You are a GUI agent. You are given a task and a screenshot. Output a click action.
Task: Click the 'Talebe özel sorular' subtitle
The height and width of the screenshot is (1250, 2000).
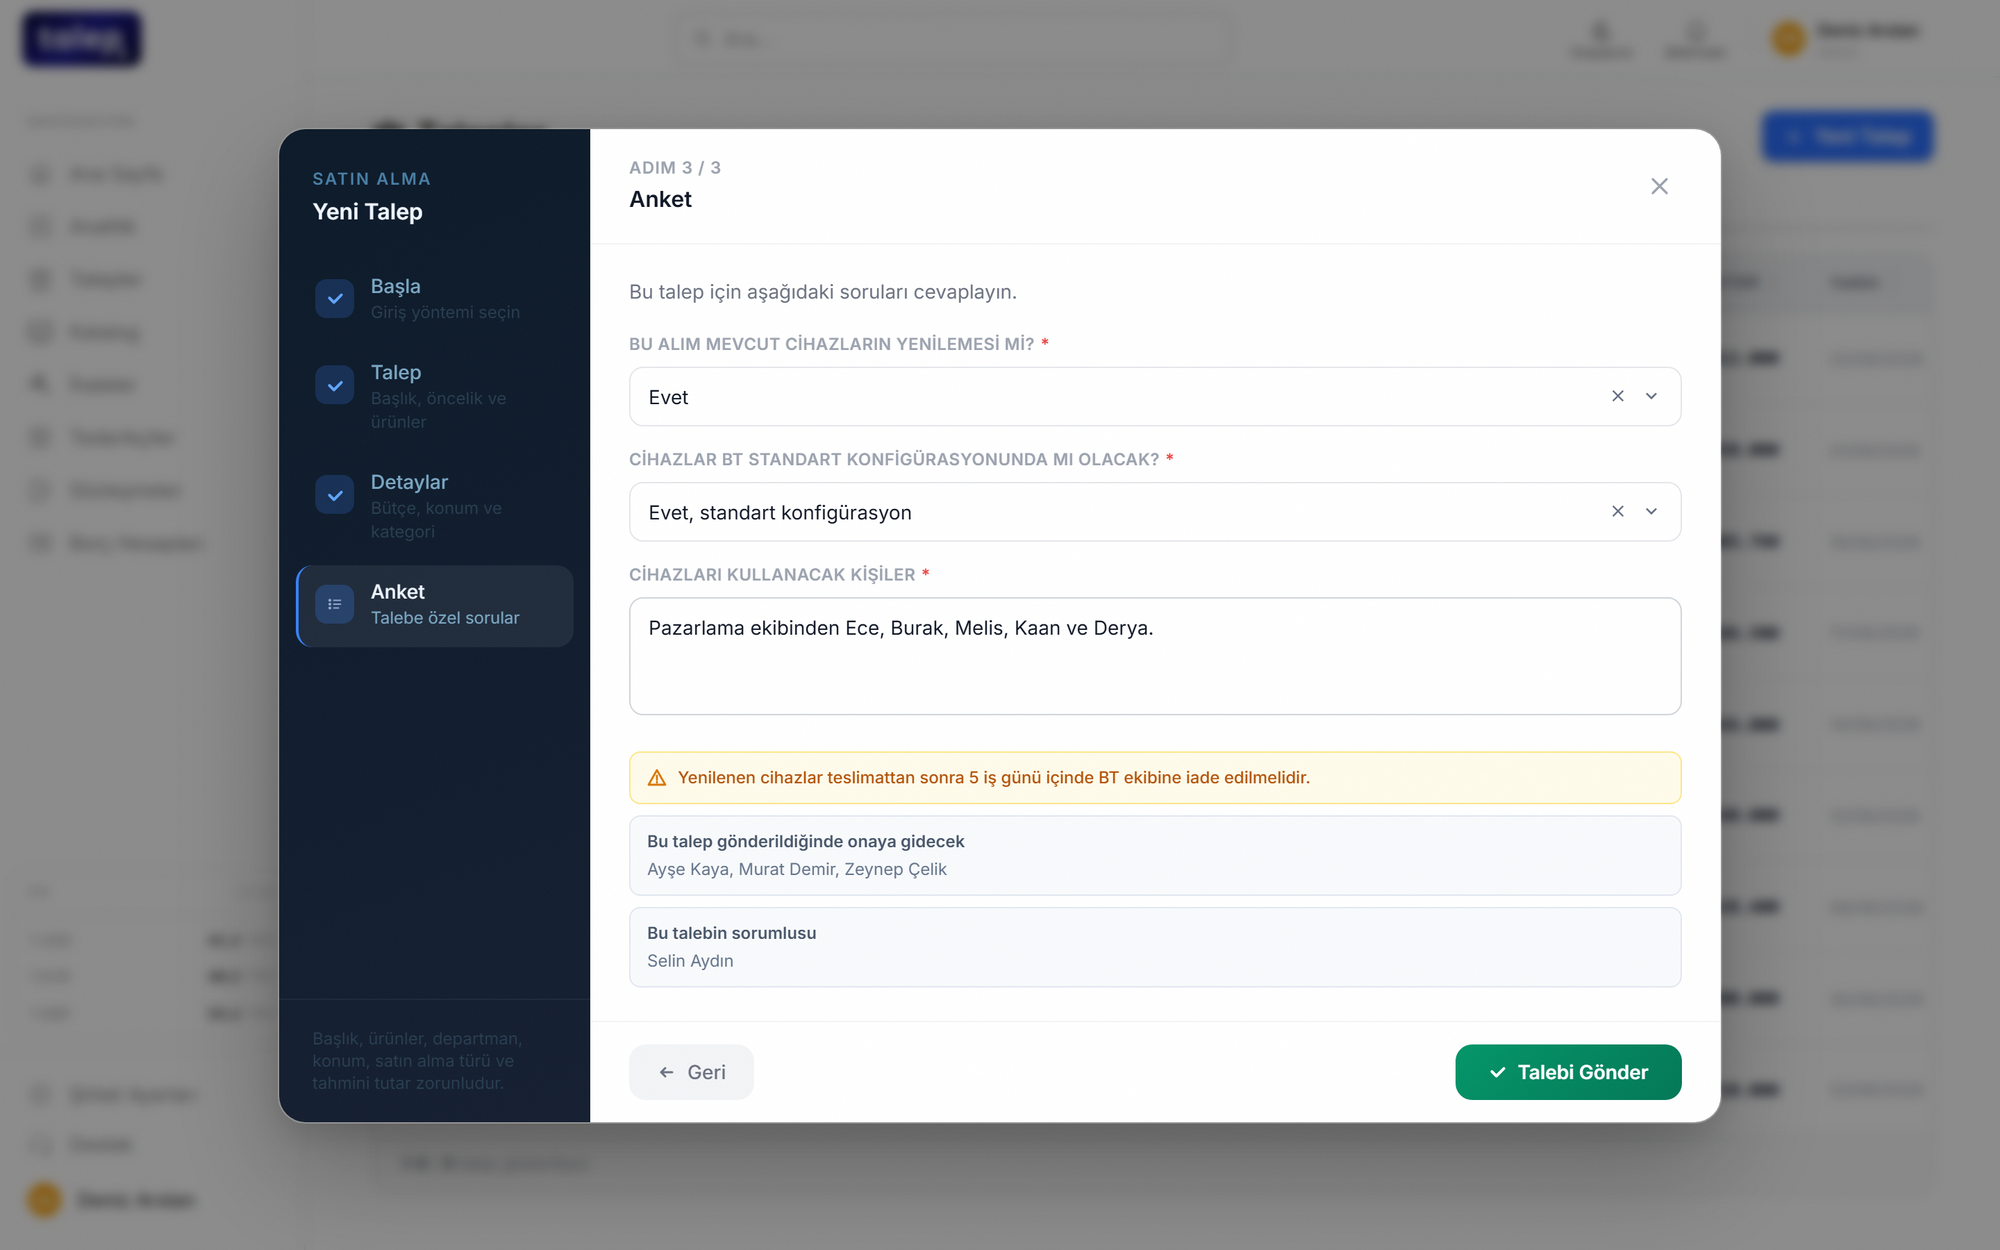coord(445,618)
